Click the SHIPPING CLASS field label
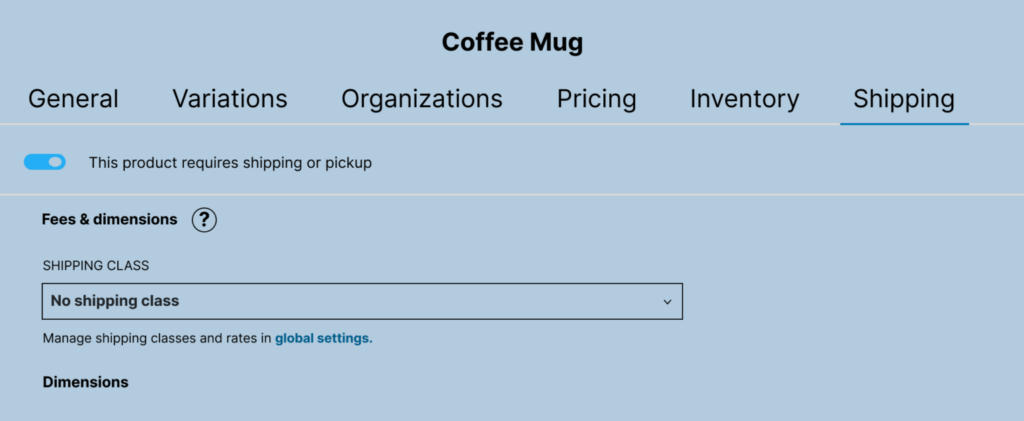Viewport: 1024px width, 421px height. pos(95,266)
